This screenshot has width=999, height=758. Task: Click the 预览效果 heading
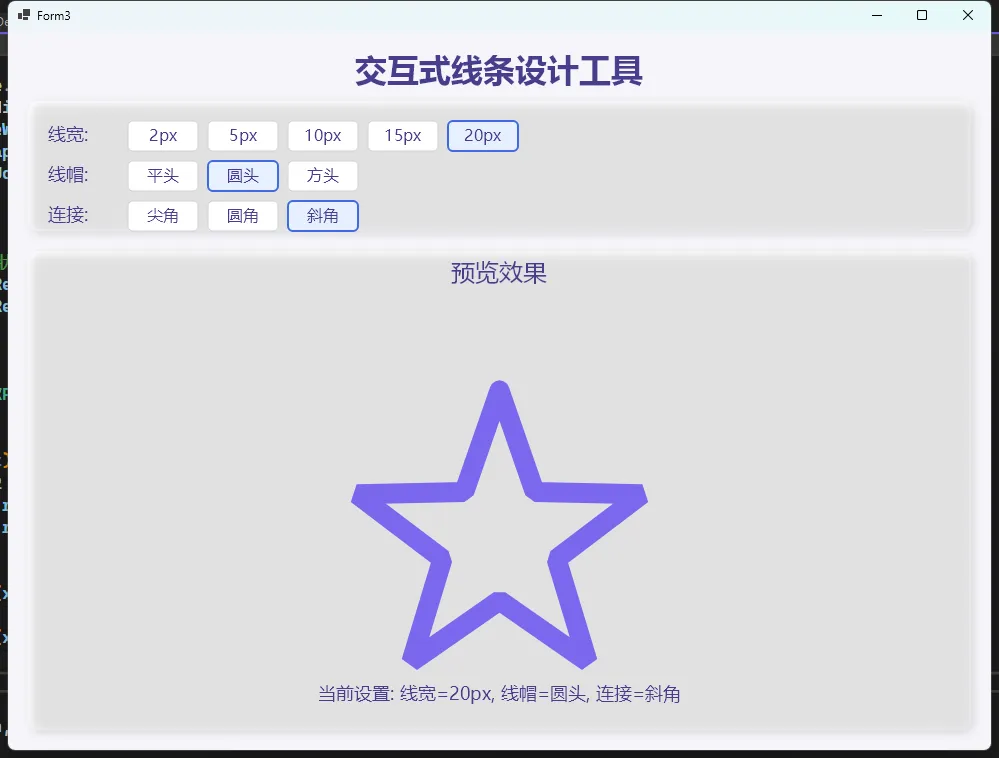499,273
